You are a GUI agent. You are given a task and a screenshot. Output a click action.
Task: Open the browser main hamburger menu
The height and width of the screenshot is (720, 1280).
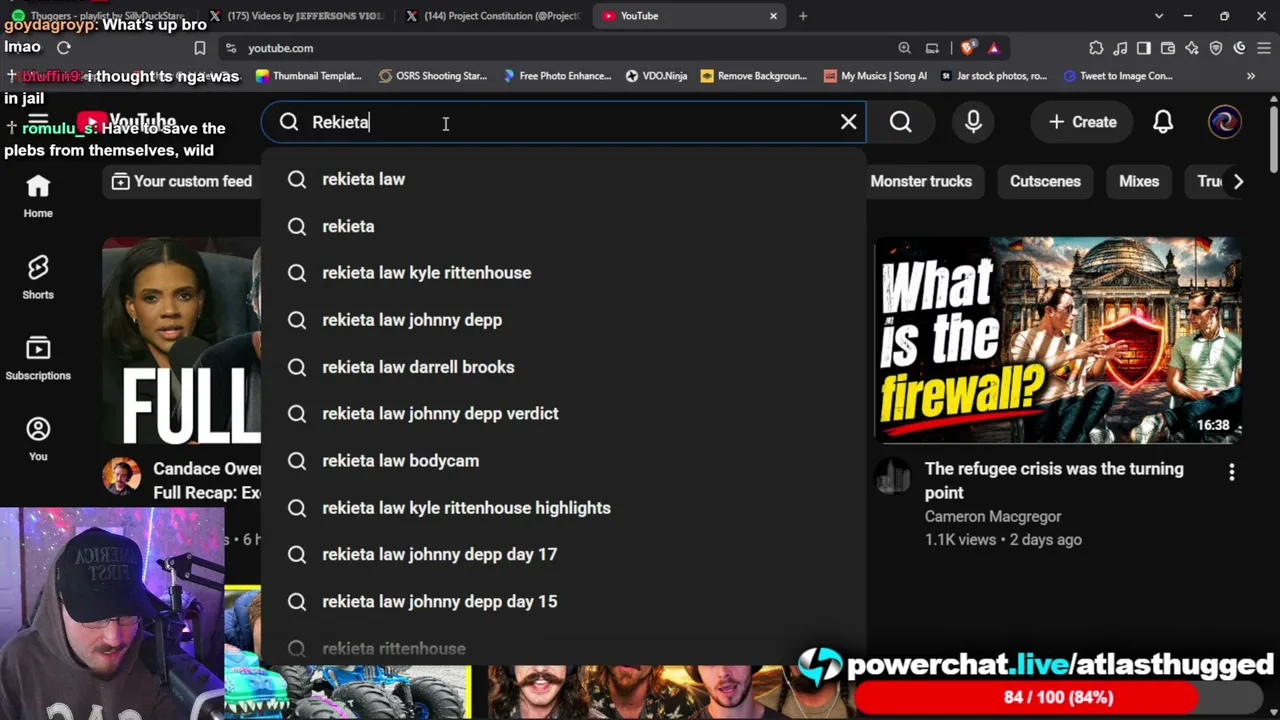point(1264,48)
